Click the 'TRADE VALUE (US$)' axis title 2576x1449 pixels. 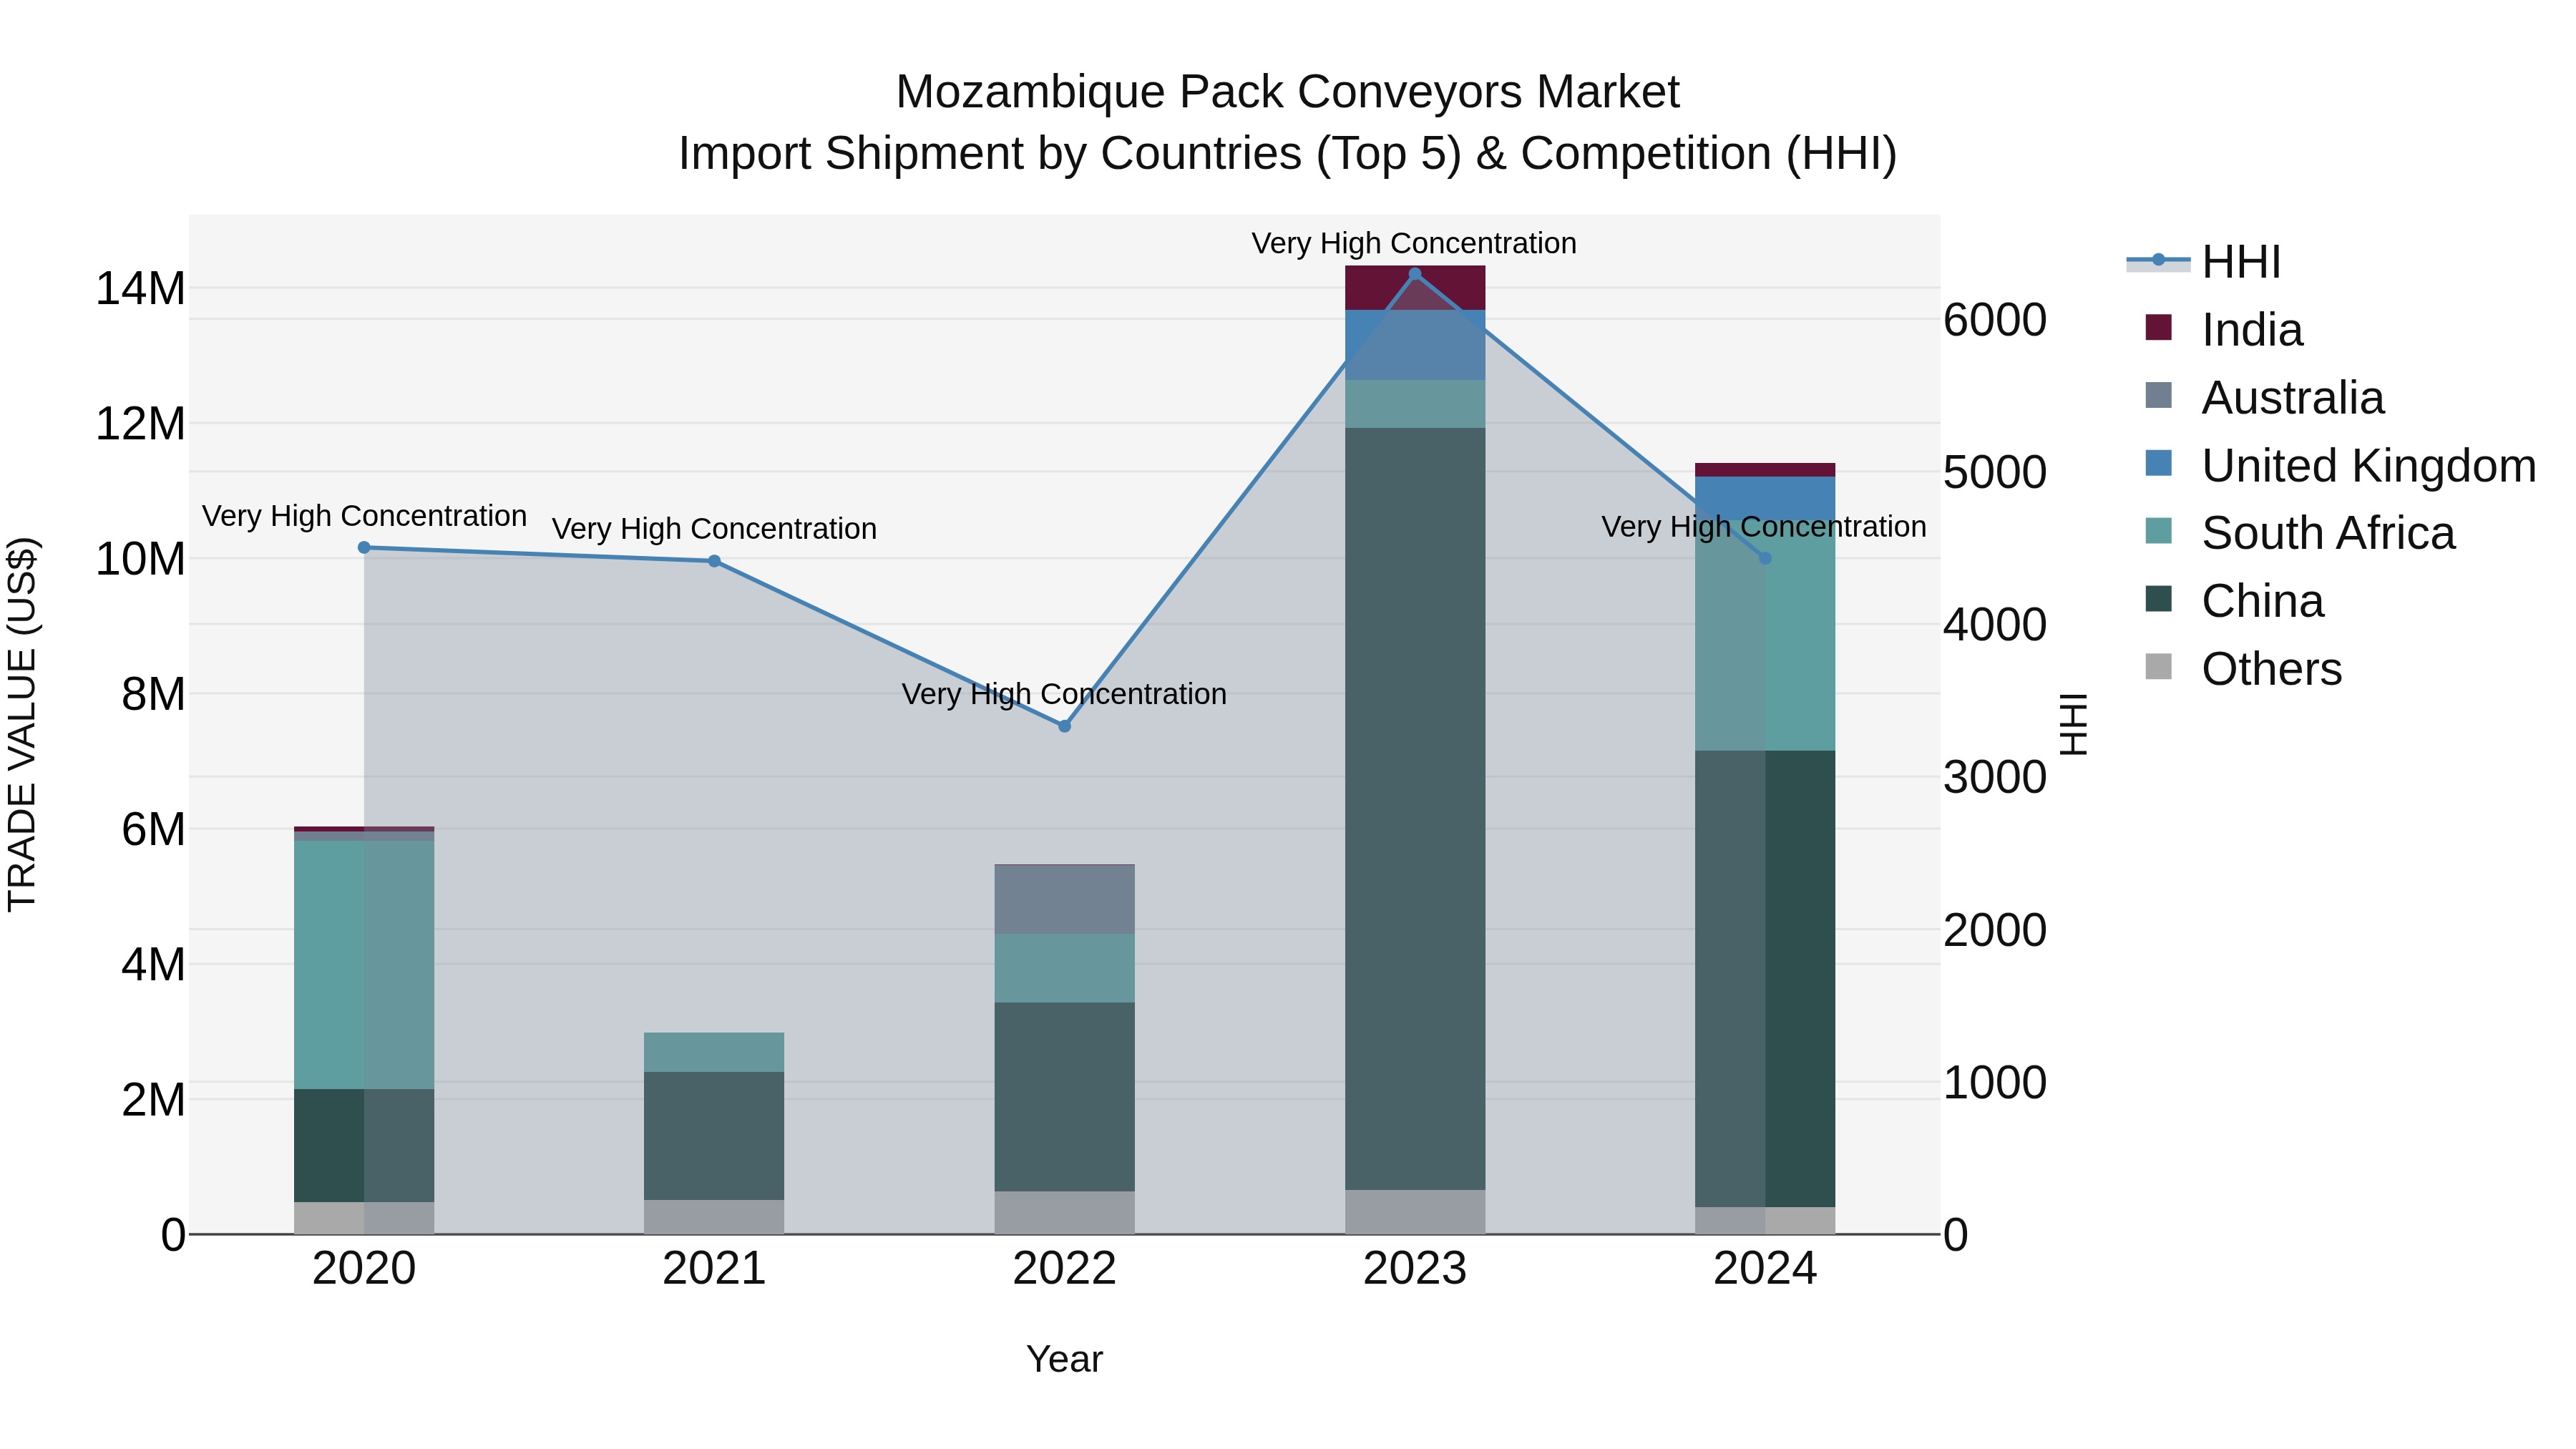tap(22, 724)
